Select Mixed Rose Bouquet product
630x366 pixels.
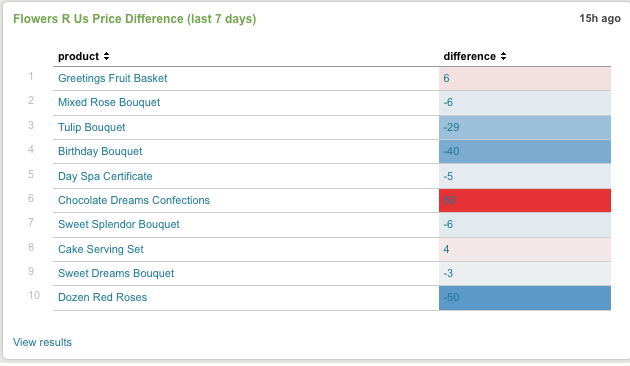click(109, 102)
